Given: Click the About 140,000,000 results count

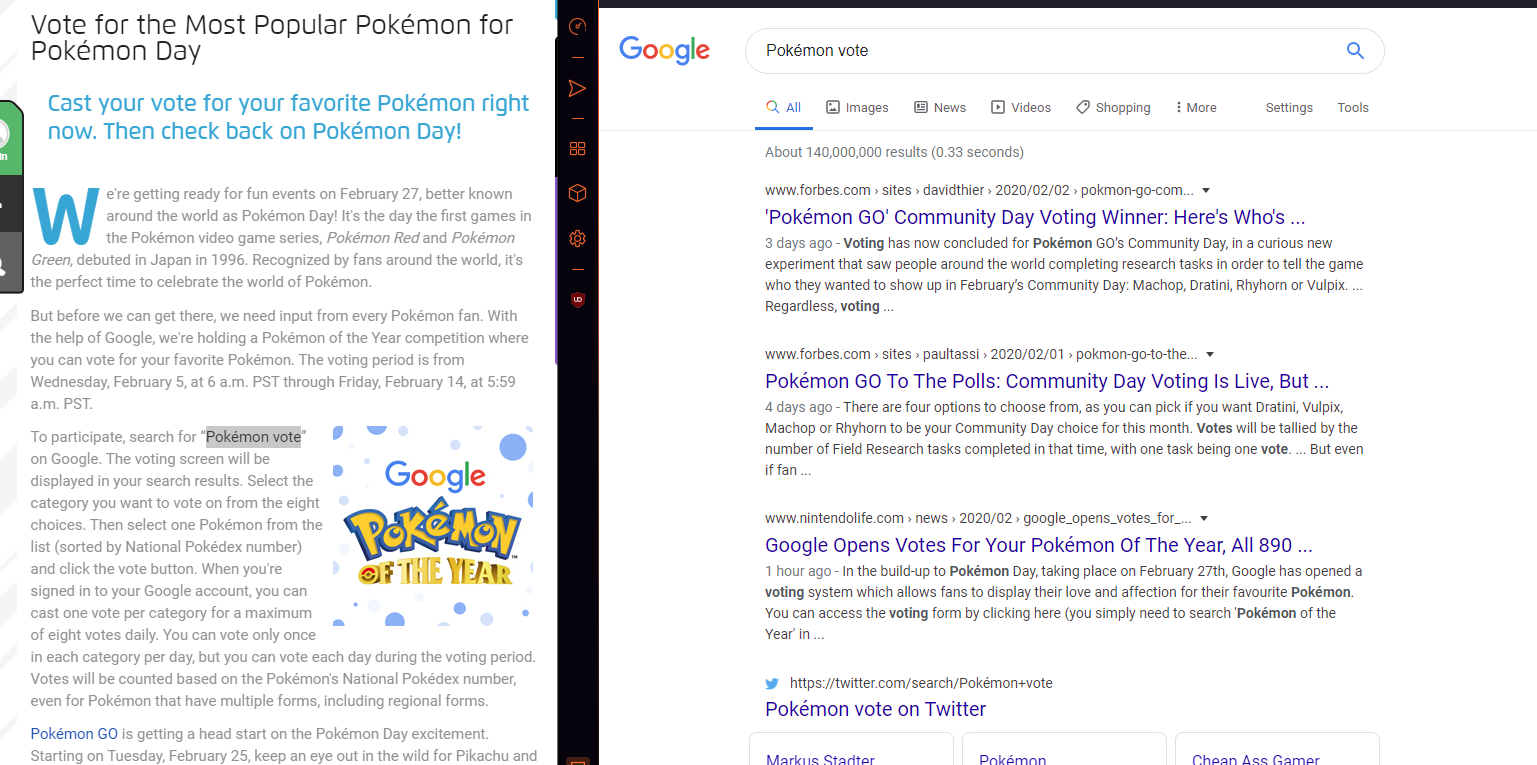Looking at the screenshot, I should tap(894, 152).
